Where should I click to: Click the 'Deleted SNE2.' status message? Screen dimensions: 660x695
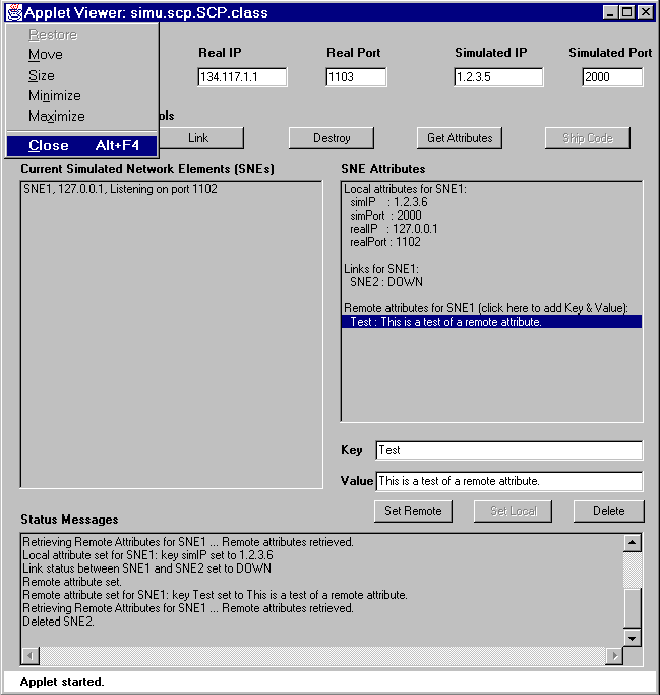point(58,622)
